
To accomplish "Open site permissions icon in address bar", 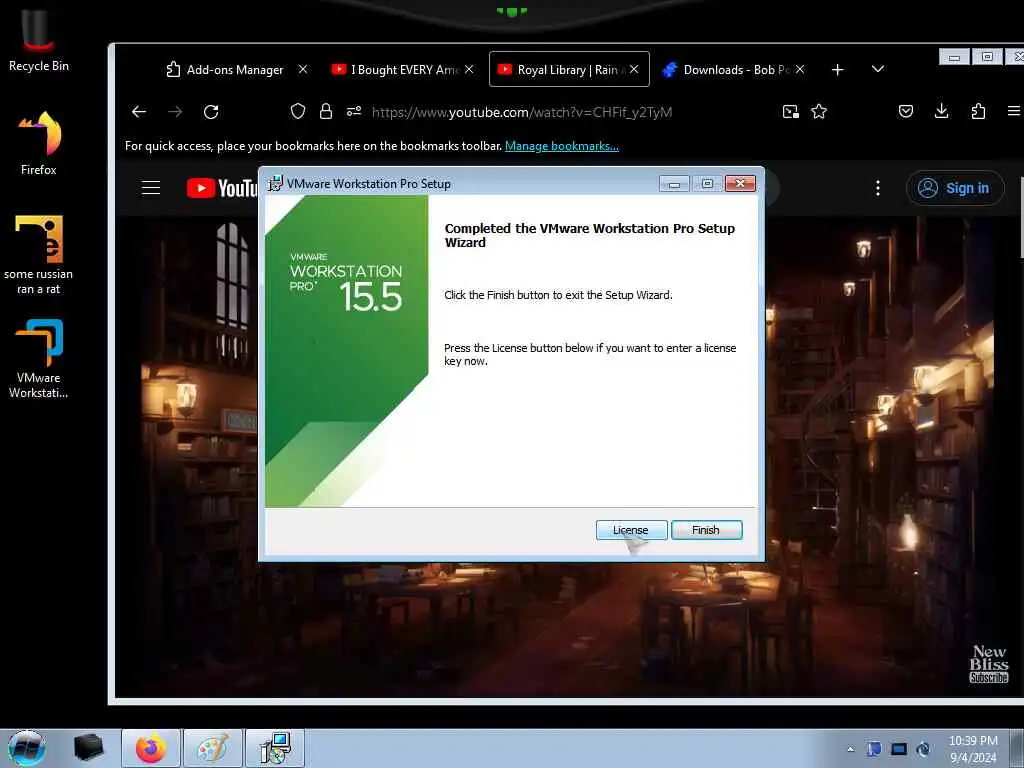I will (354, 112).
